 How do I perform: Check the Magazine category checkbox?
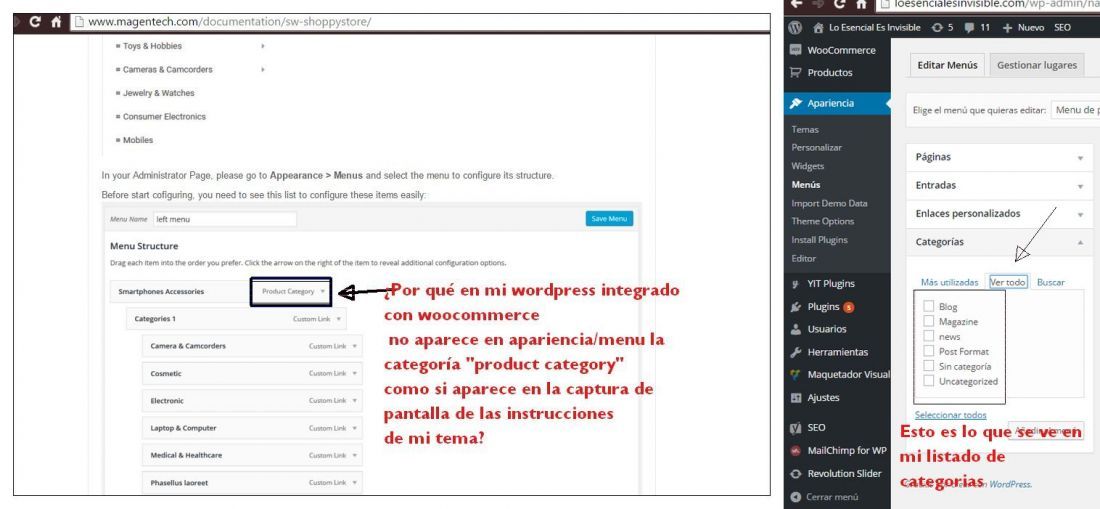pos(929,321)
